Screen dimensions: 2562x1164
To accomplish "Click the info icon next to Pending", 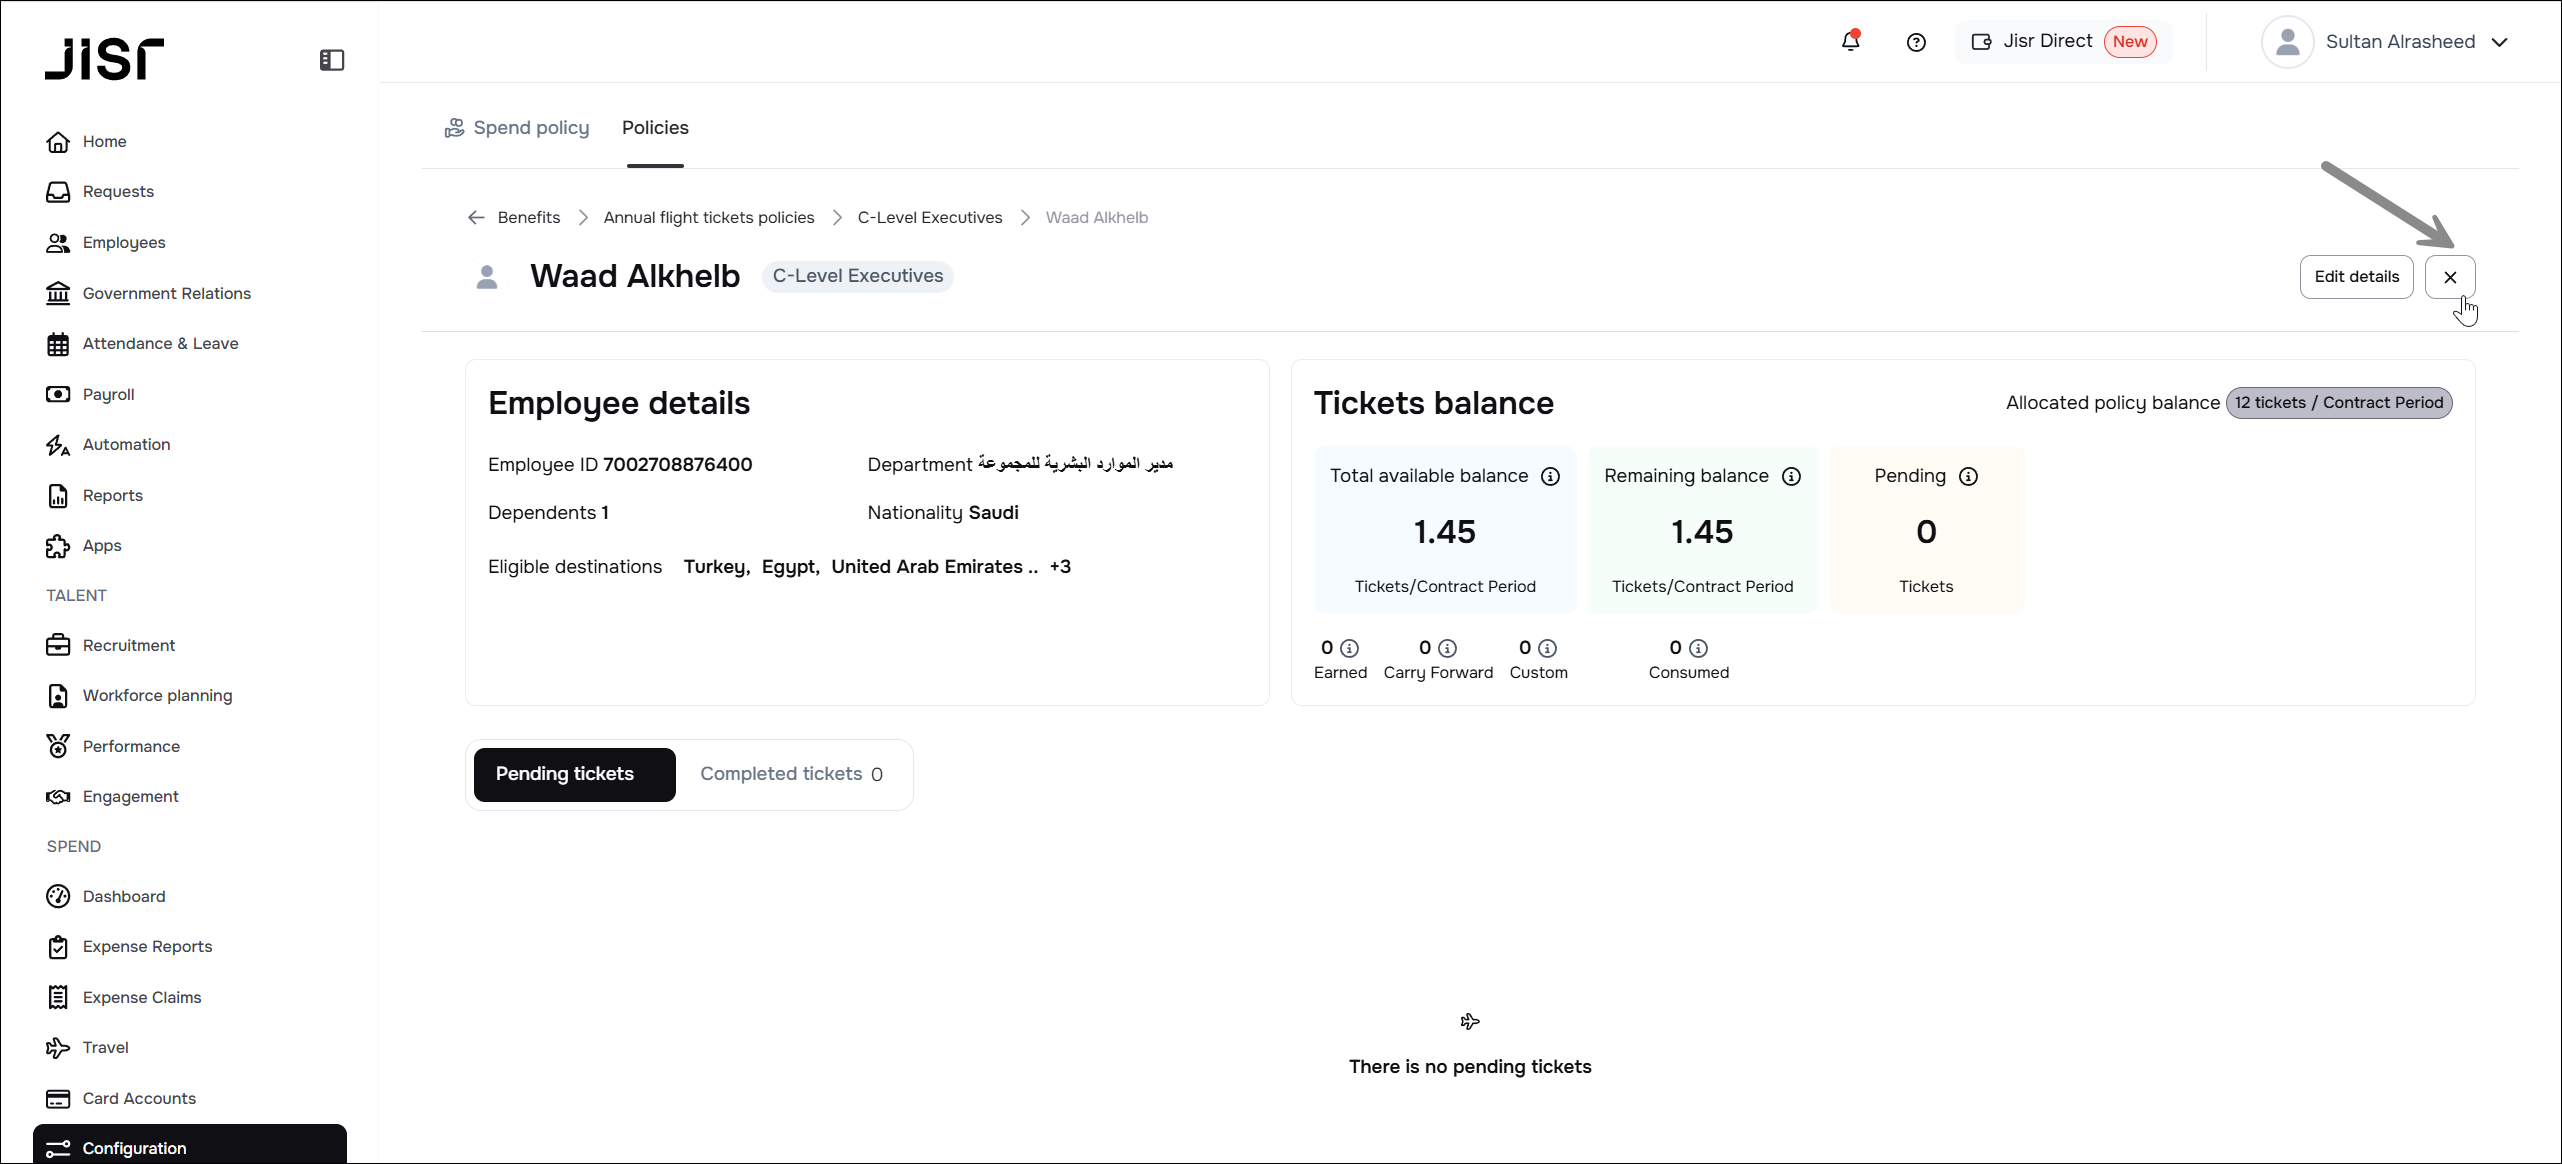I will click(1968, 477).
